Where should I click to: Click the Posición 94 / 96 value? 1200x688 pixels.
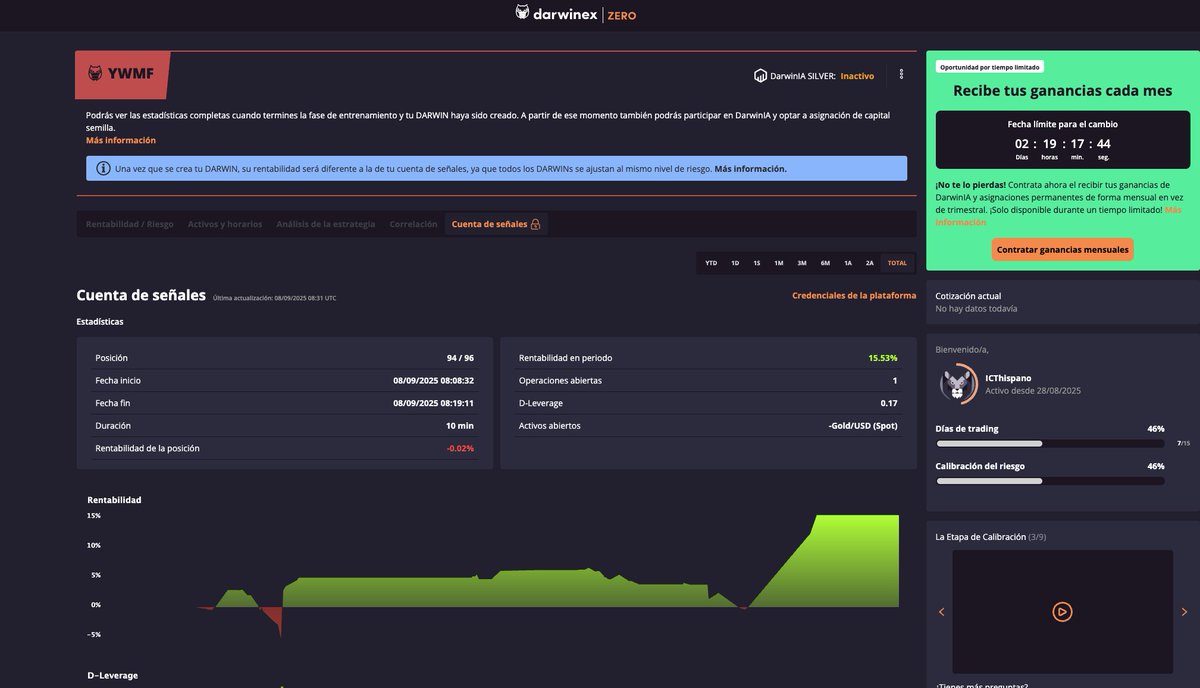pyautogui.click(x=460, y=358)
